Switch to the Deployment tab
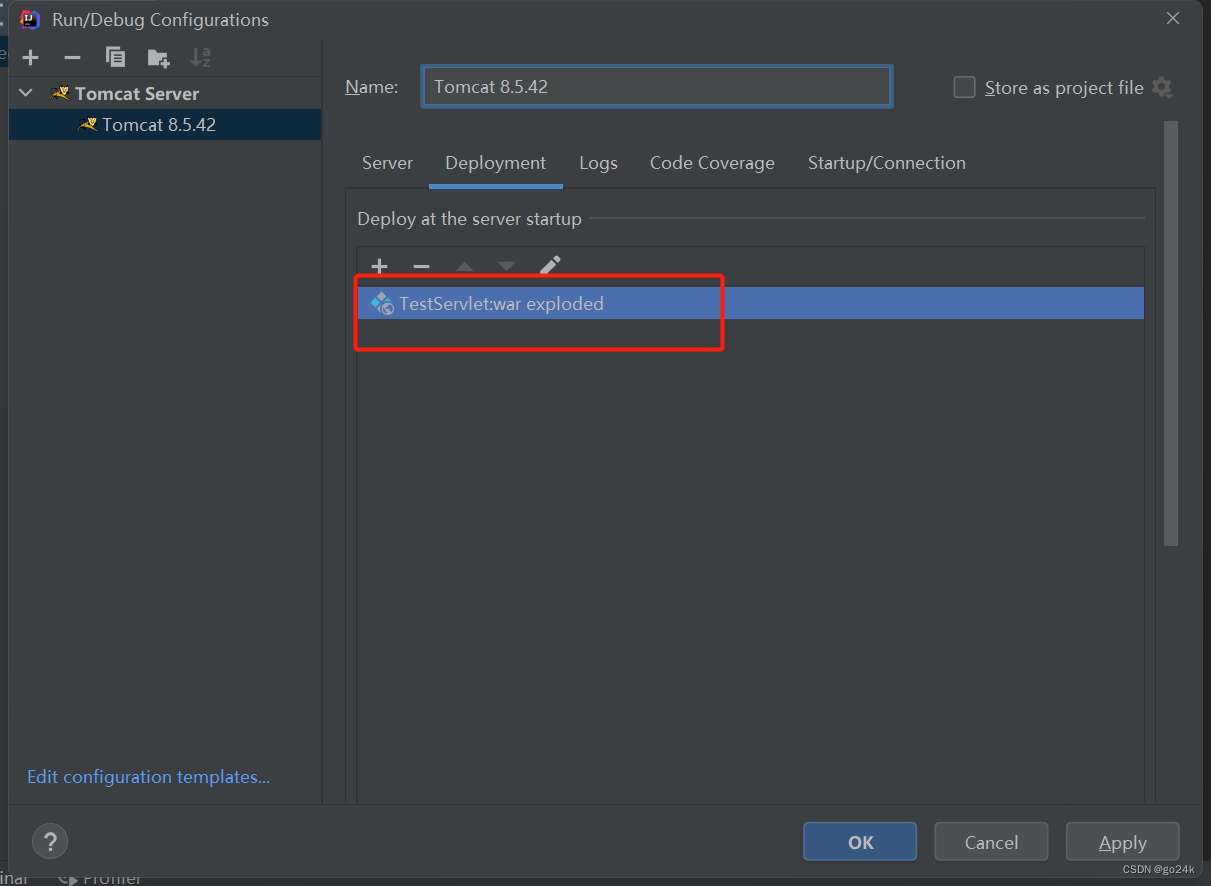Screen dimensions: 1211x886 click(496, 163)
